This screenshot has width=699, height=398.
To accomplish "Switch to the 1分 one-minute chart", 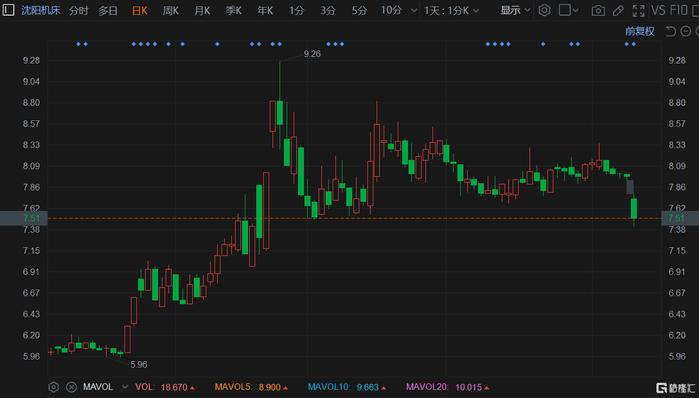I will click(x=296, y=10).
